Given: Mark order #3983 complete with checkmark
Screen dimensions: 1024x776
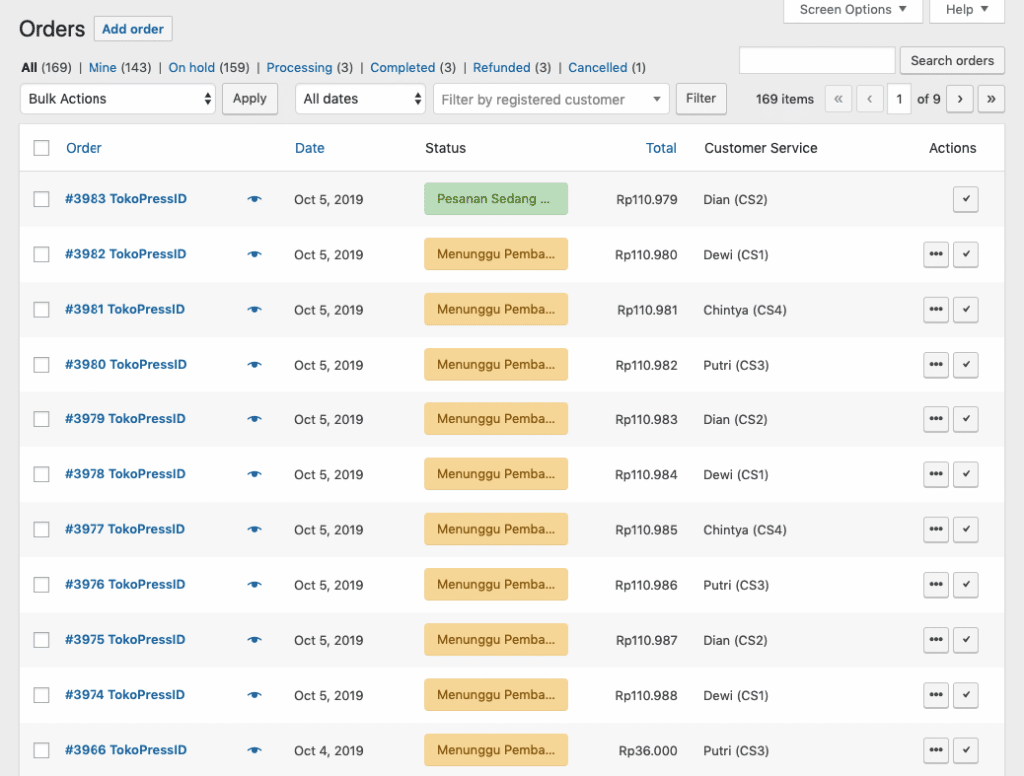Looking at the screenshot, I should coord(965,199).
